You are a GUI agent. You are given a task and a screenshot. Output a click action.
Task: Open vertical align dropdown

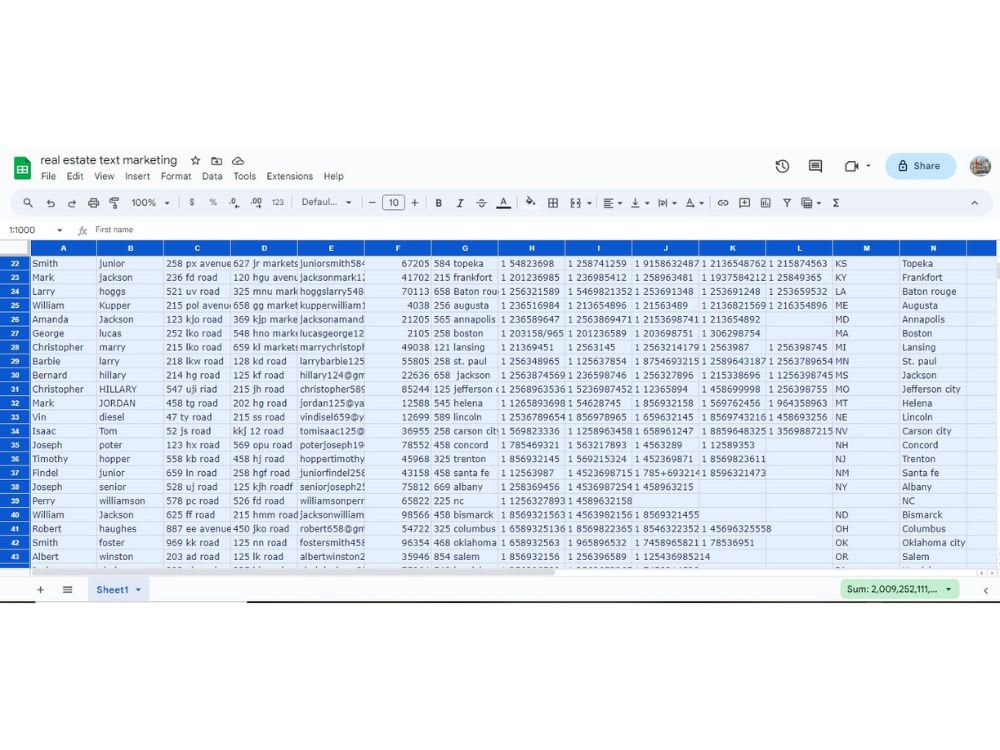(x=640, y=203)
